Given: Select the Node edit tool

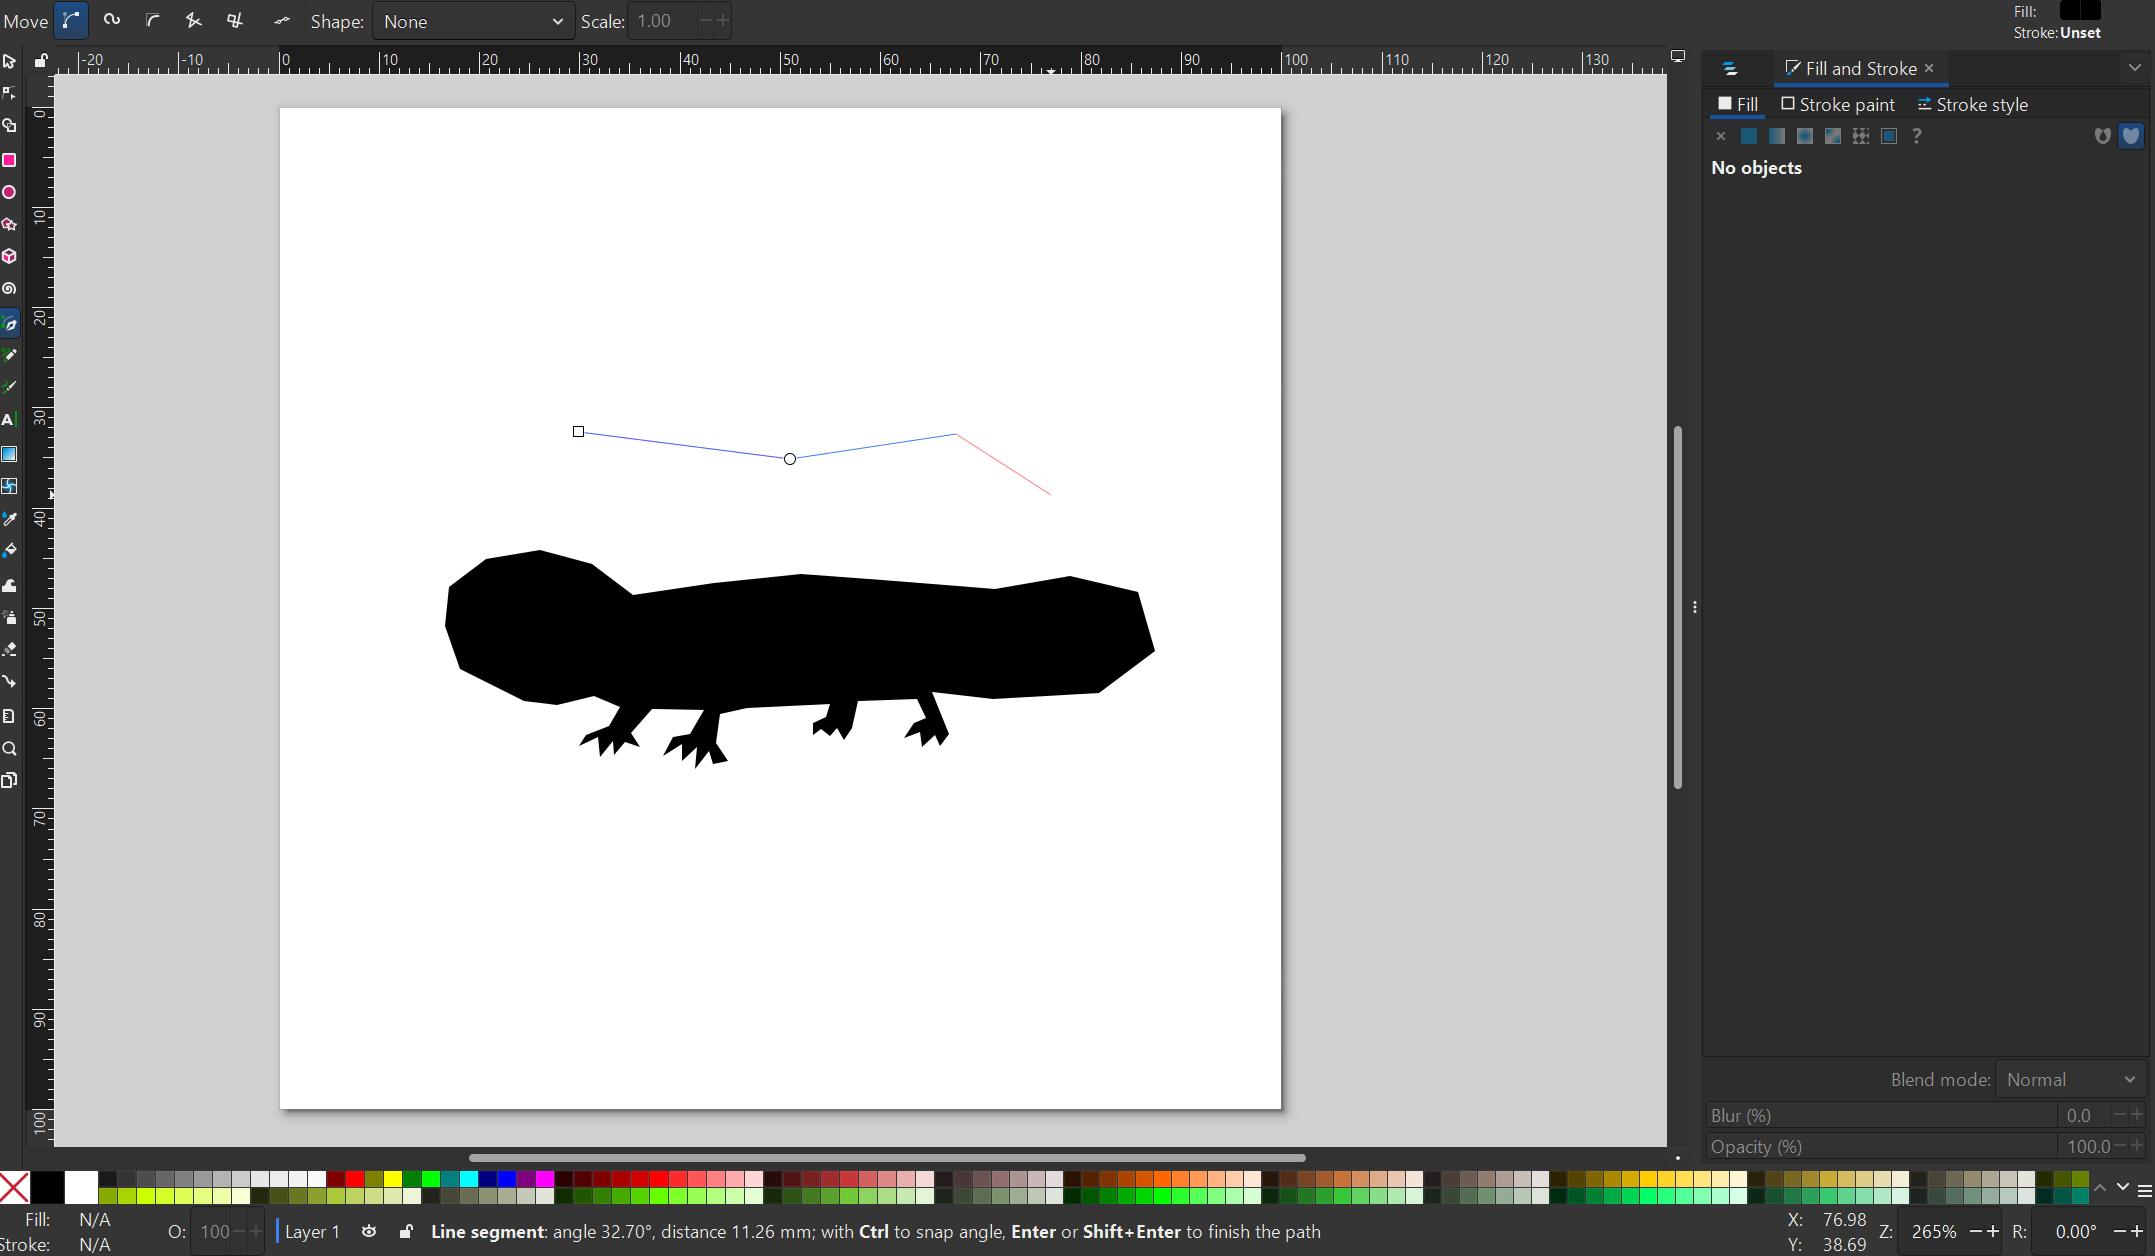Looking at the screenshot, I should coord(9,93).
